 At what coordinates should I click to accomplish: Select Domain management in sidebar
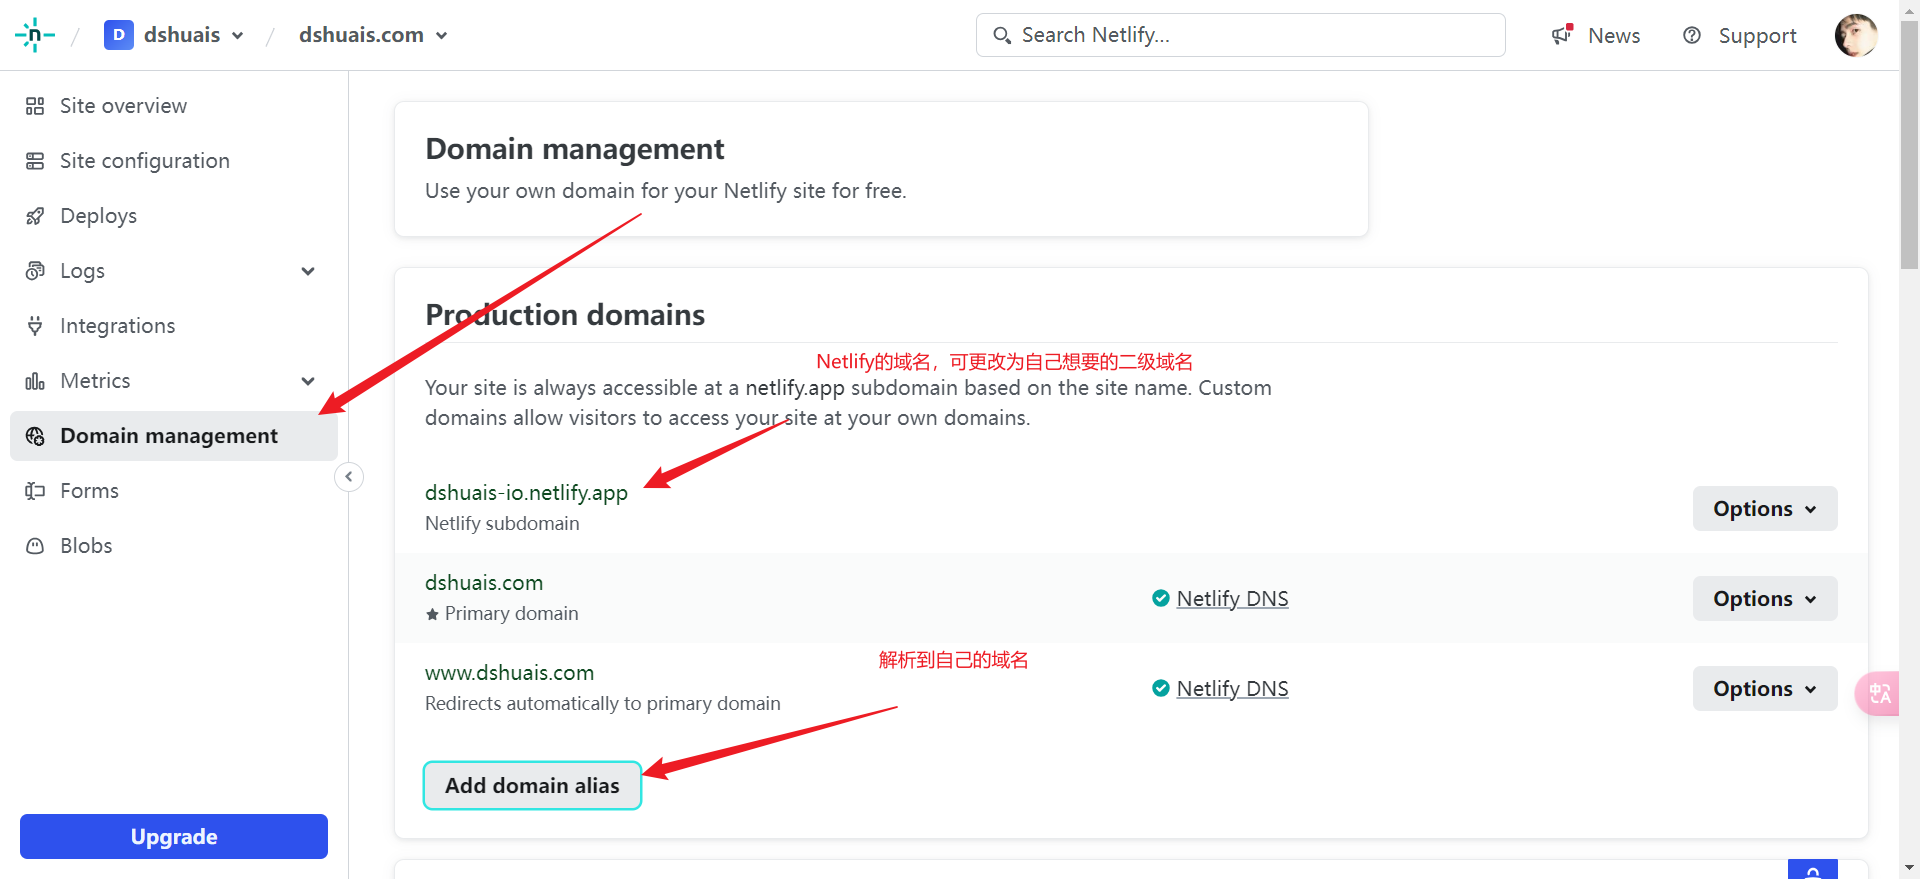174,436
